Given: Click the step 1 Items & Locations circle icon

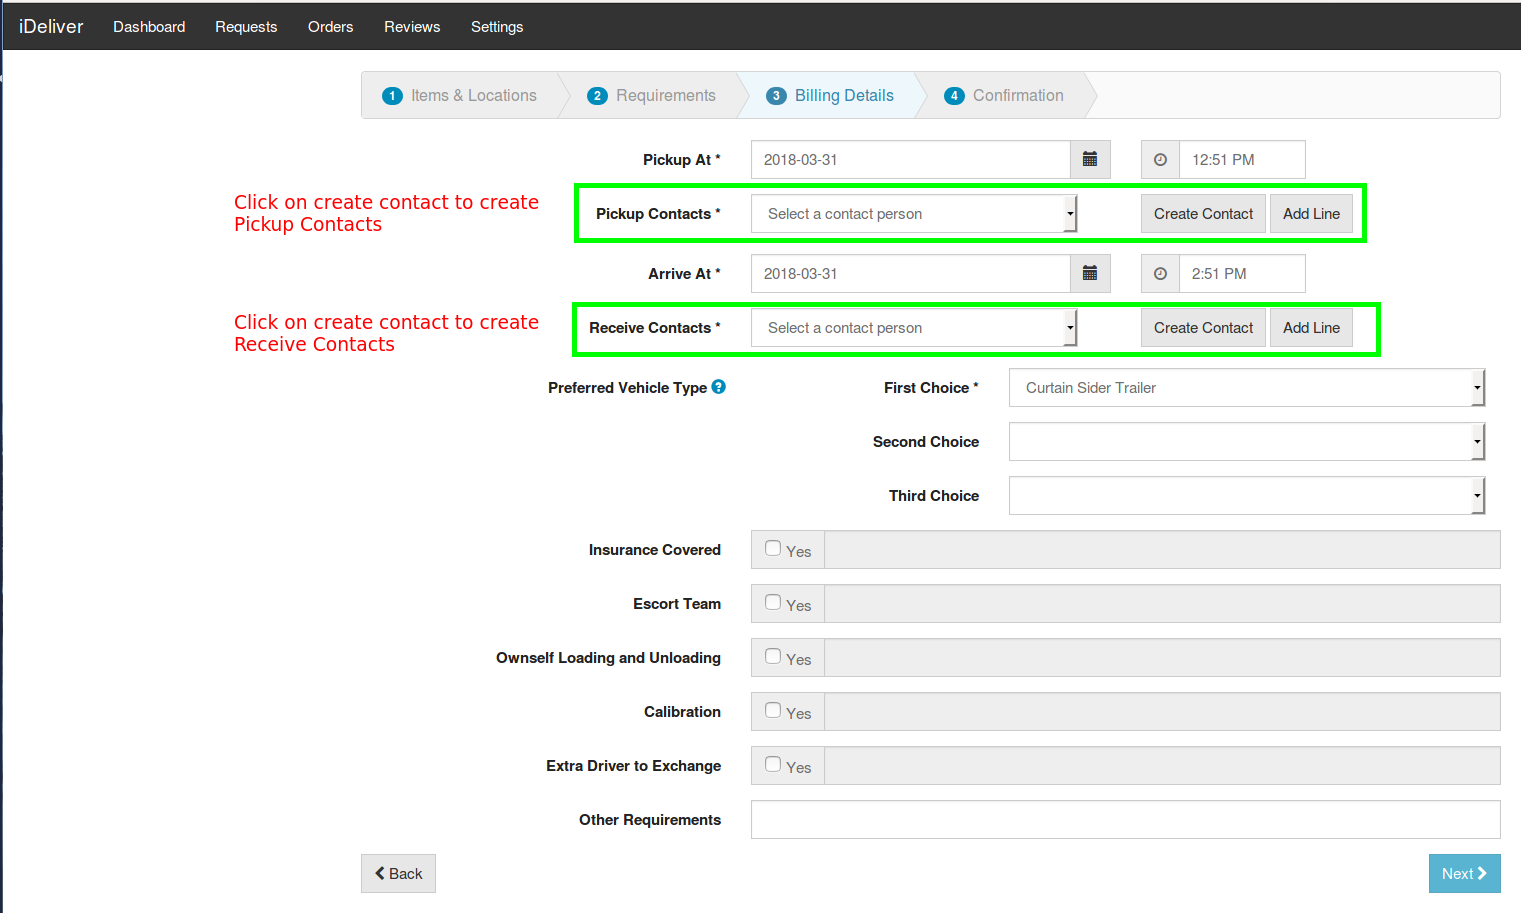Looking at the screenshot, I should pyautogui.click(x=392, y=95).
